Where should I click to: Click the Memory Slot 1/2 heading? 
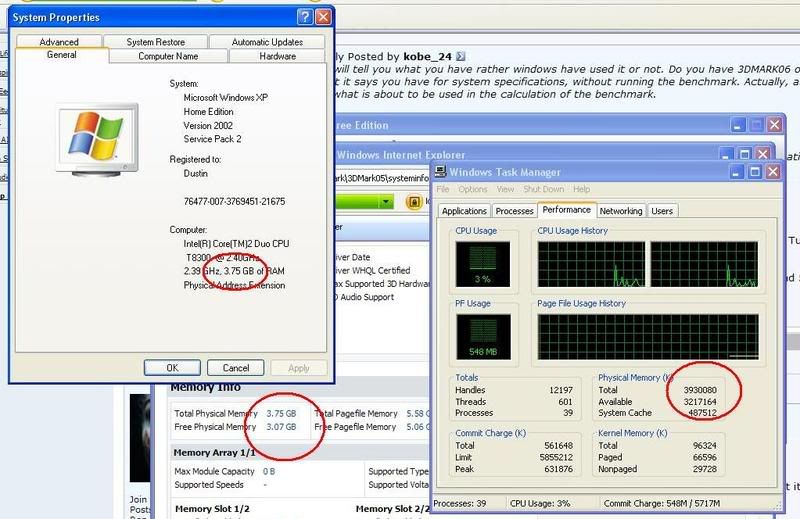(212, 509)
